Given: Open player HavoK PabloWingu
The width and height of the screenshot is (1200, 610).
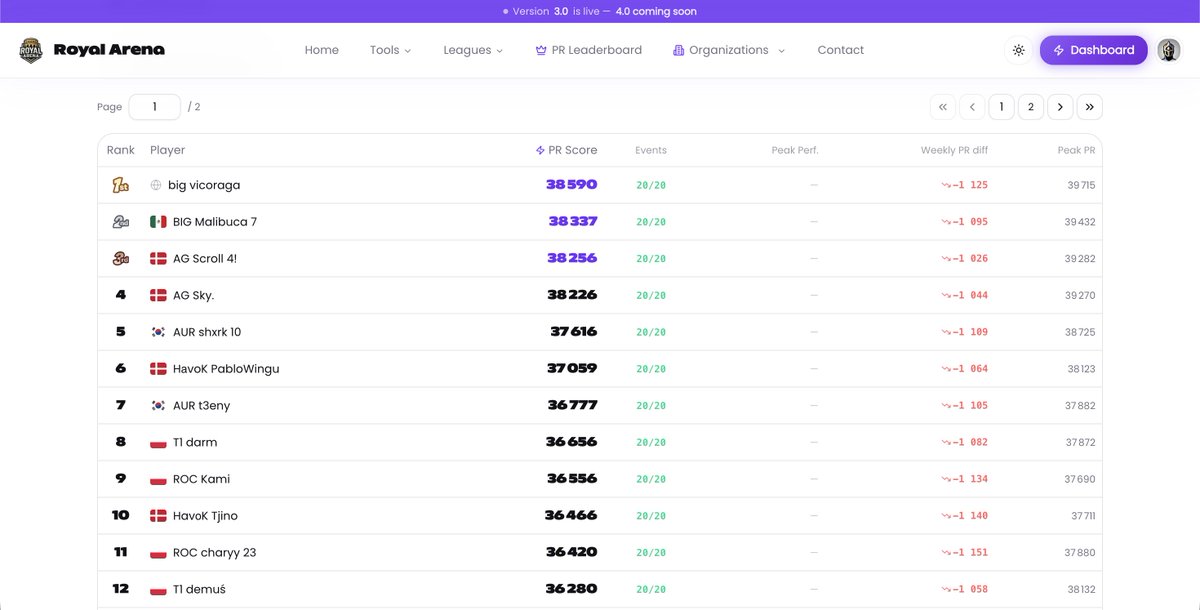Looking at the screenshot, I should pyautogui.click(x=226, y=368).
